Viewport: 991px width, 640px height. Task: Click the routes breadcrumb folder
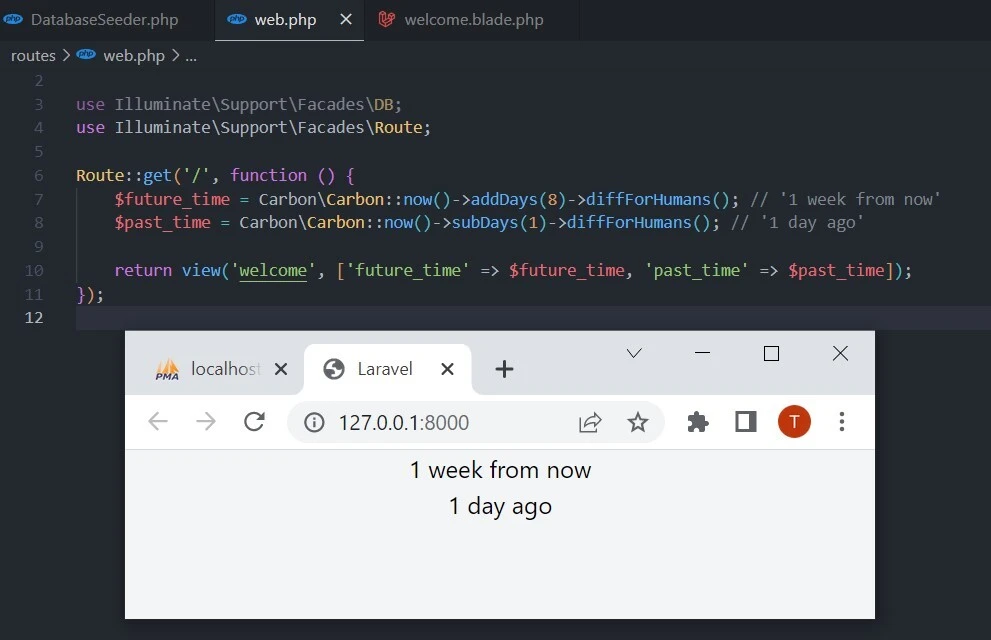tap(33, 56)
